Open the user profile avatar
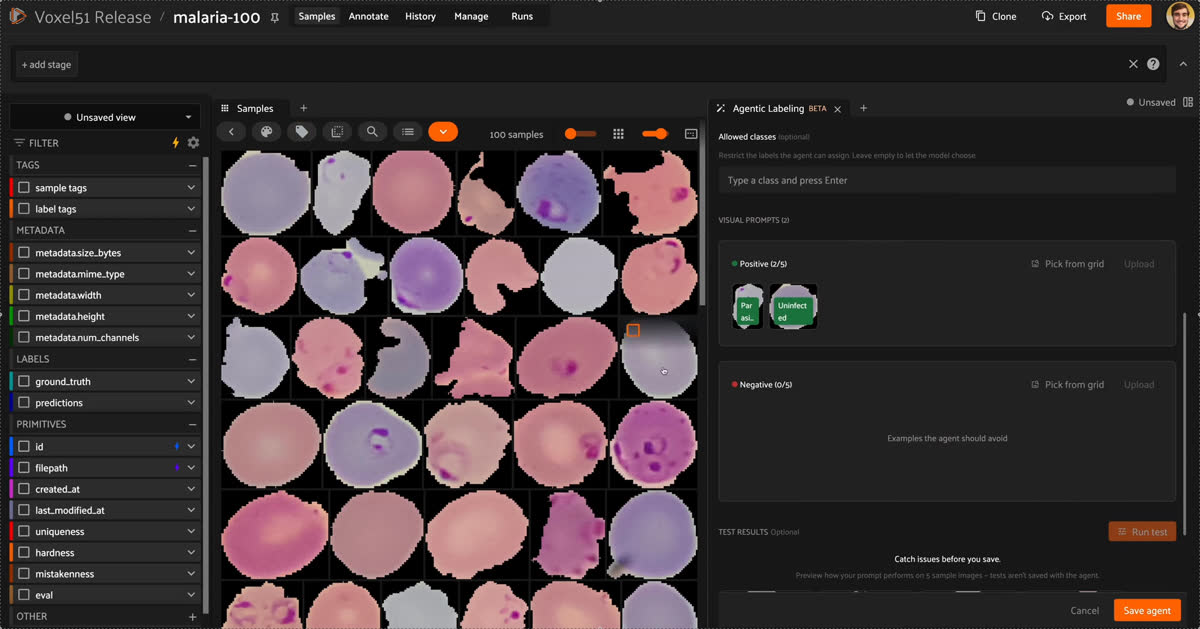Image resolution: width=1200 pixels, height=629 pixels. point(1179,16)
